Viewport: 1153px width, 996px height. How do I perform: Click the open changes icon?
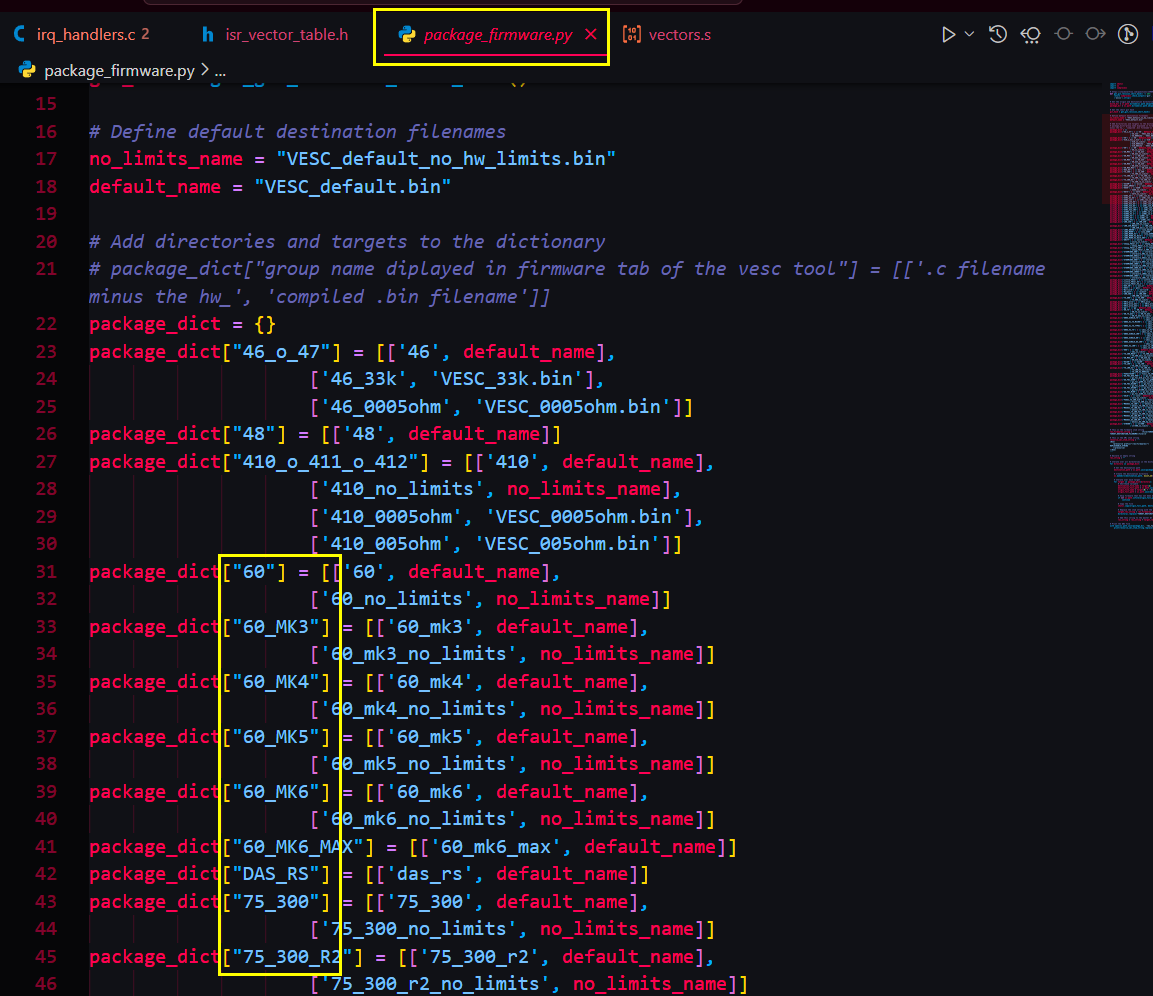[x=1030, y=35]
